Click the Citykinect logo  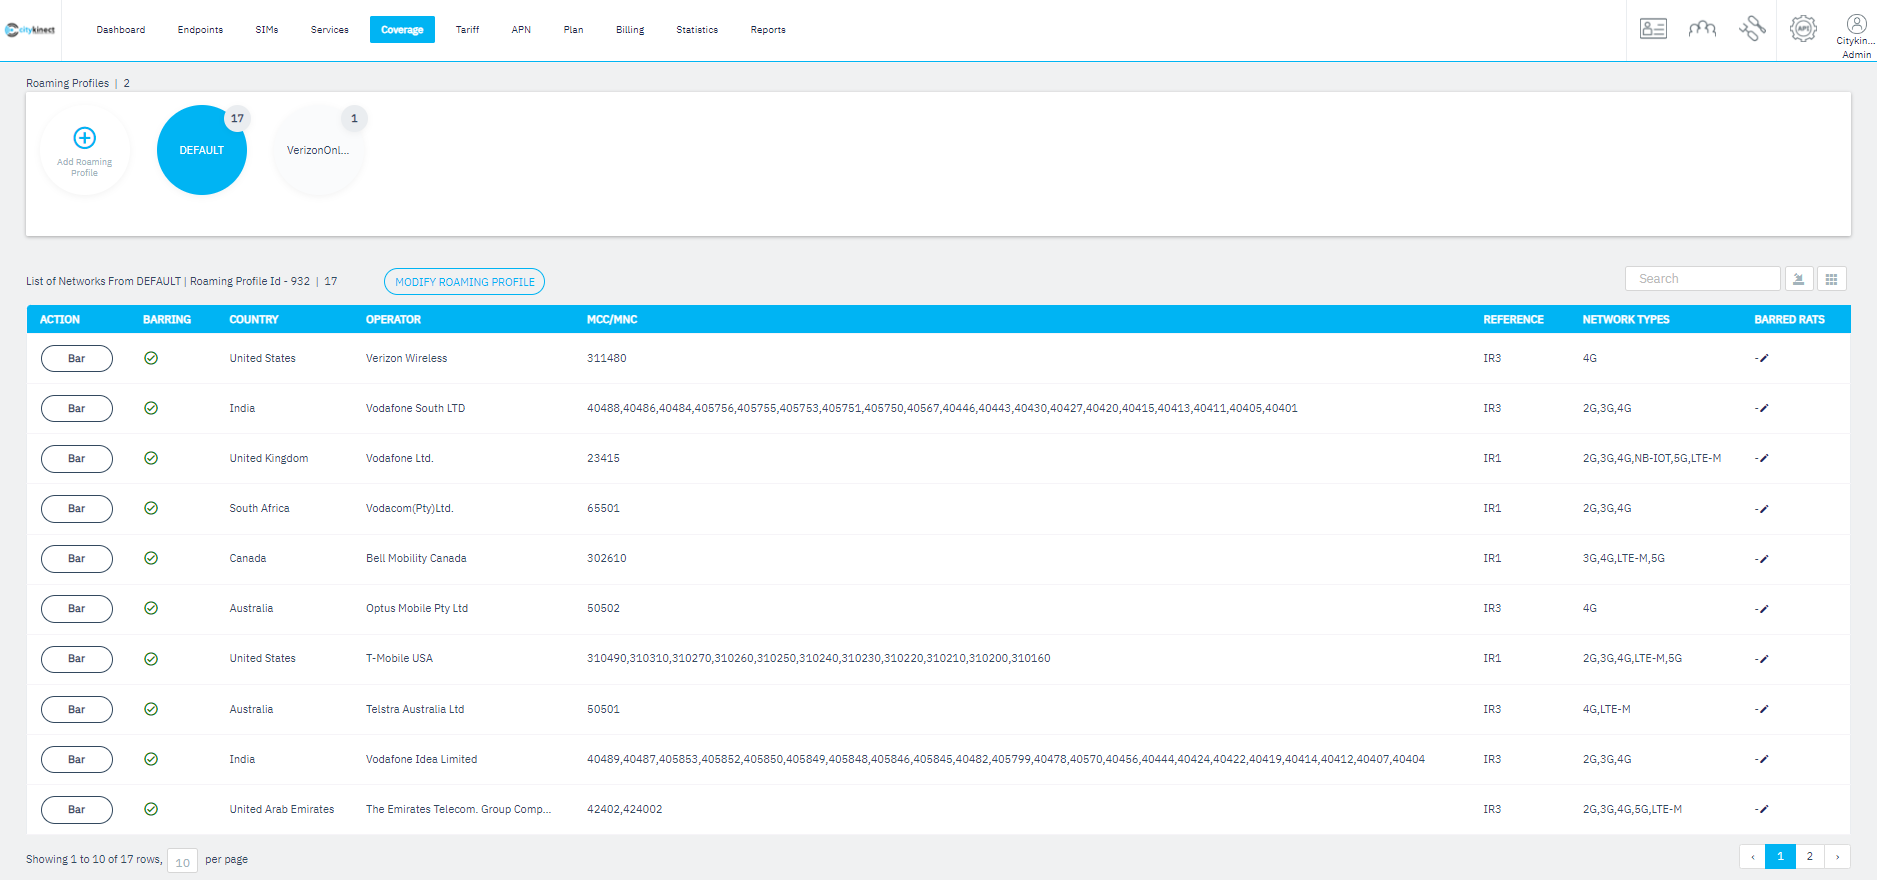30,30
